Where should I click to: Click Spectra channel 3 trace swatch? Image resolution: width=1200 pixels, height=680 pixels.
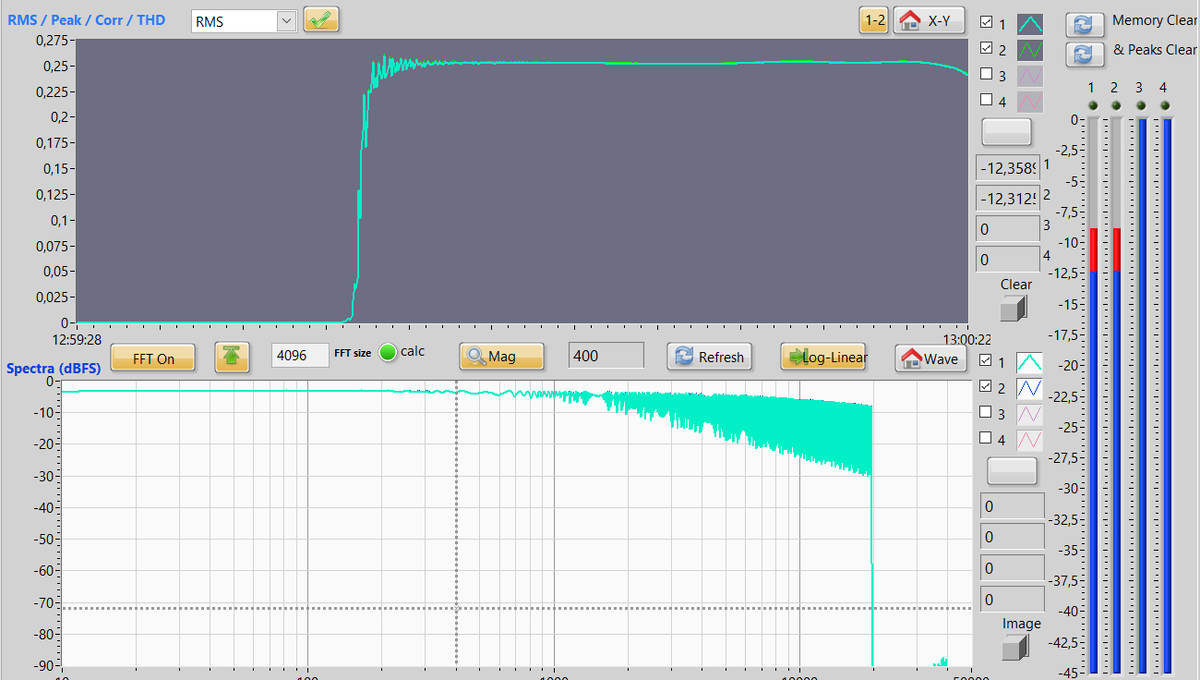(x=1030, y=414)
